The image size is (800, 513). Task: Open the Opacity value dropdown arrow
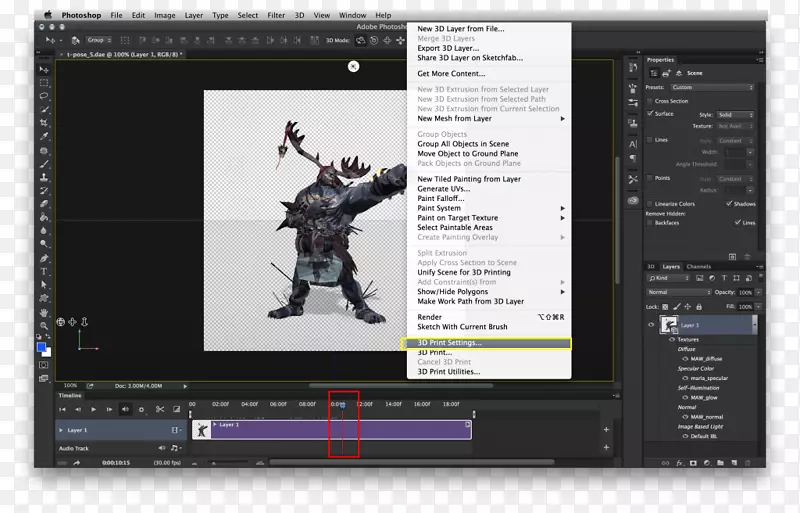click(x=759, y=292)
